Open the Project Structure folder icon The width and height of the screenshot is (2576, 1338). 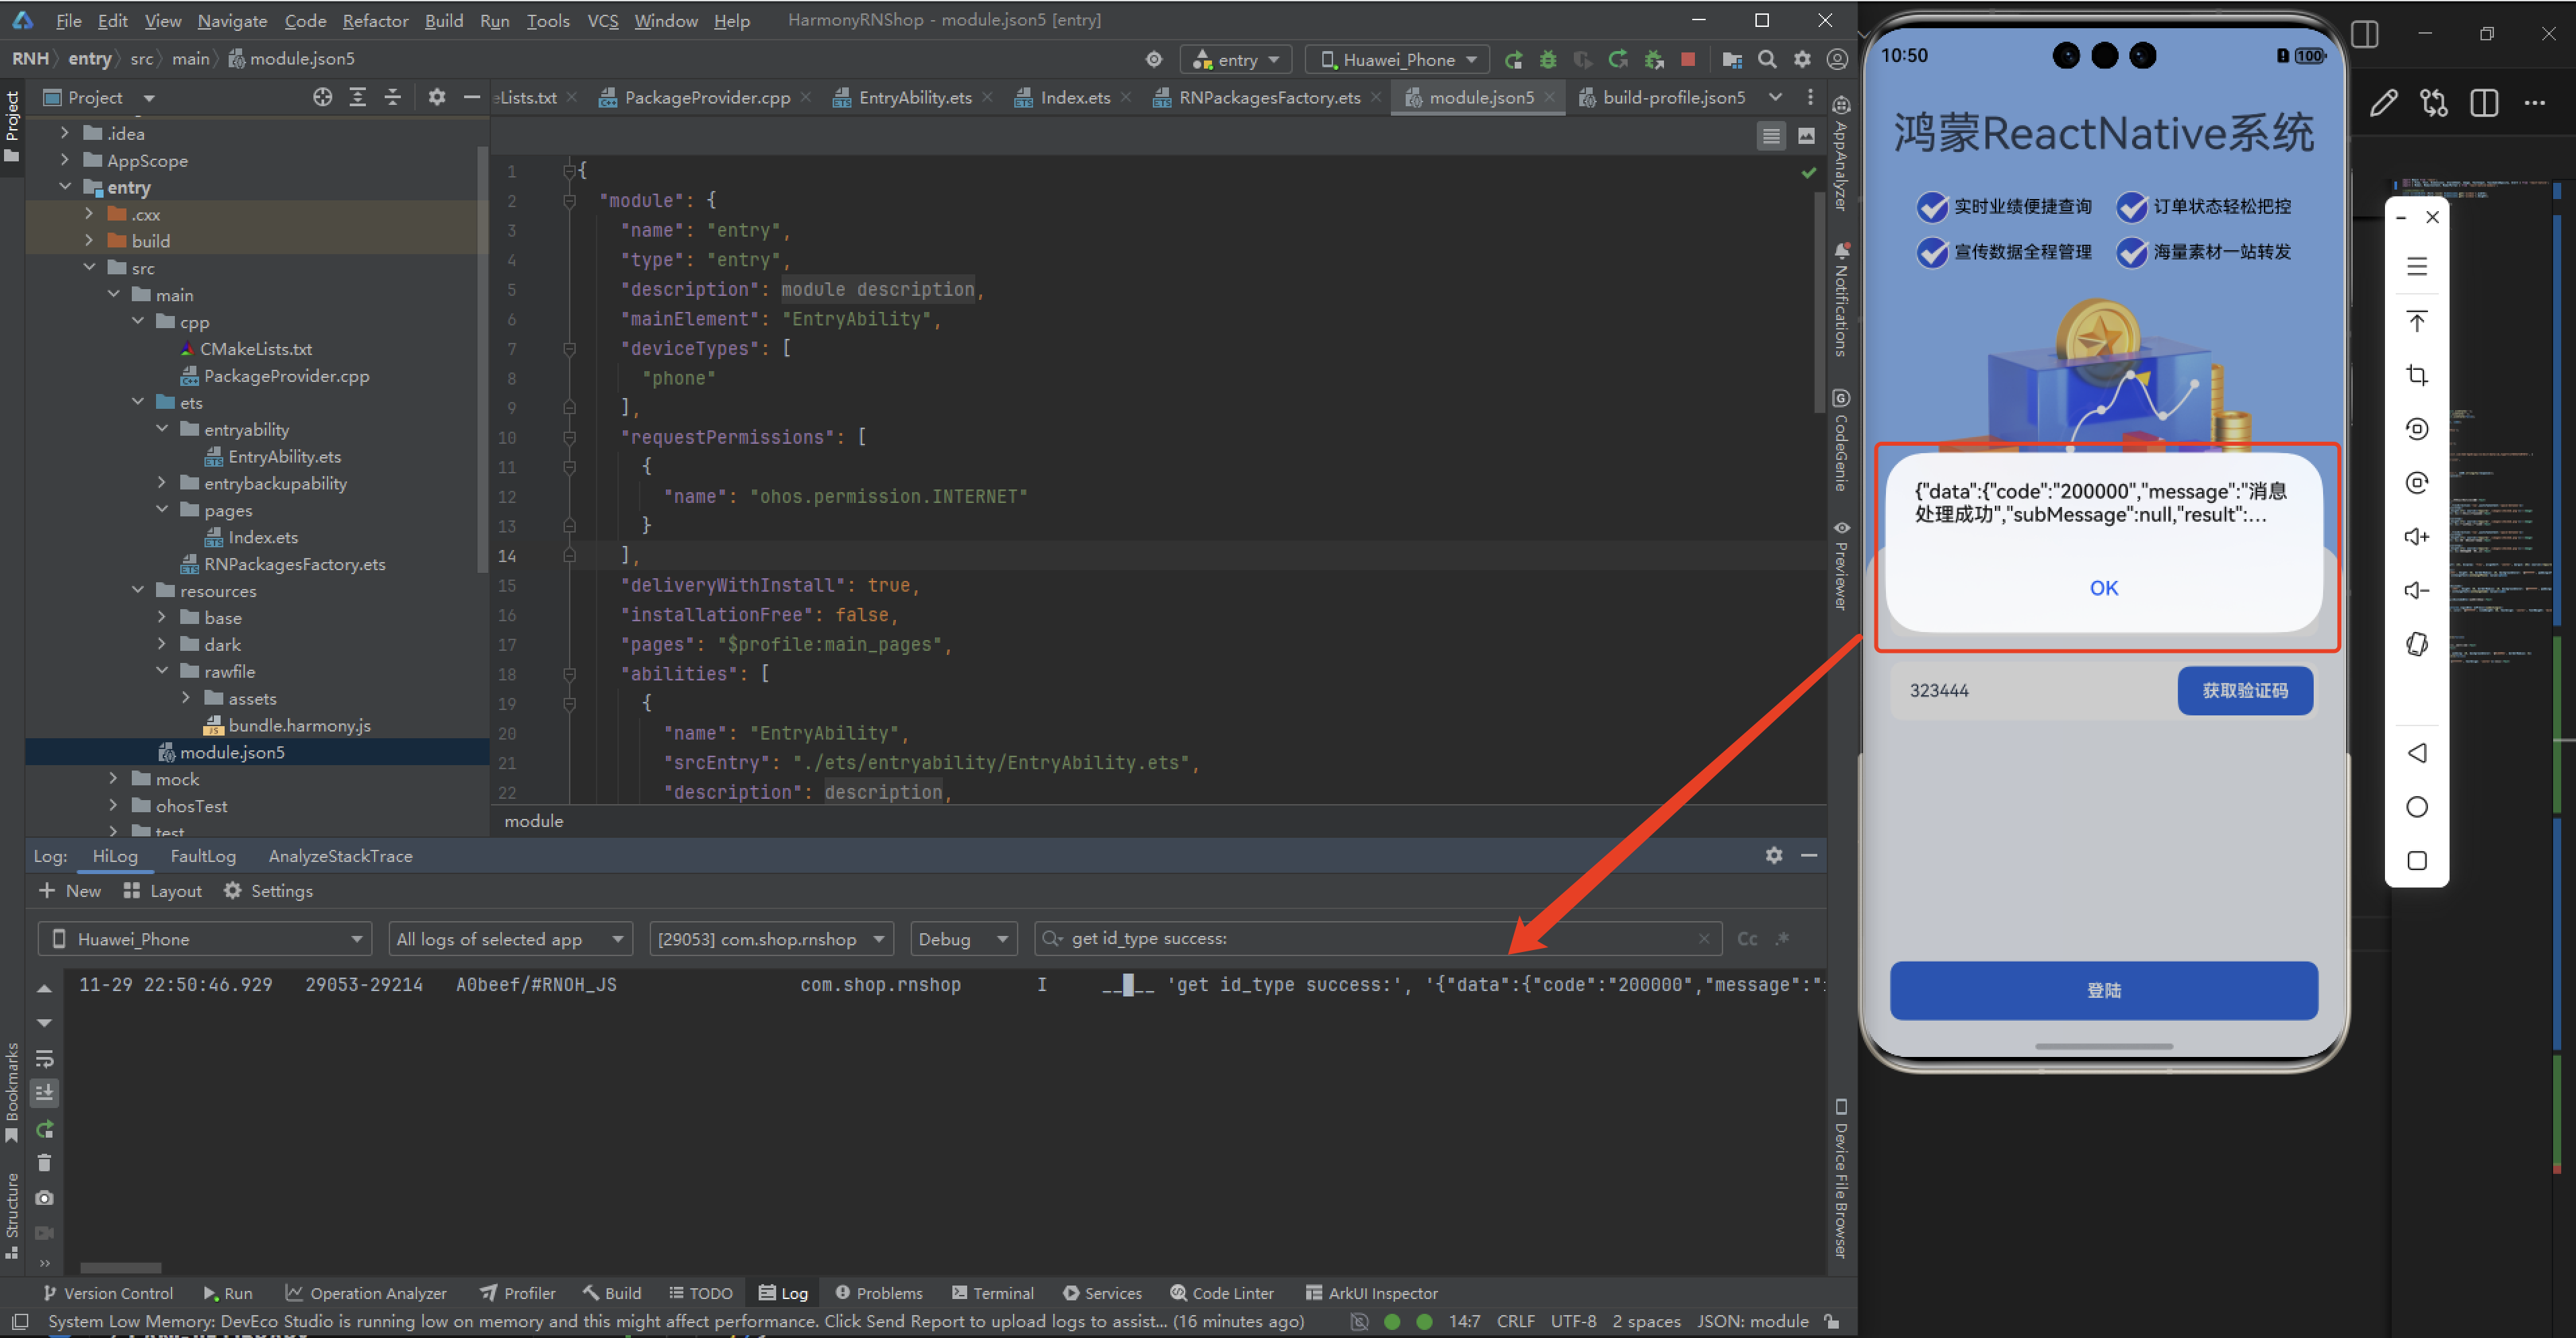[x=1732, y=60]
